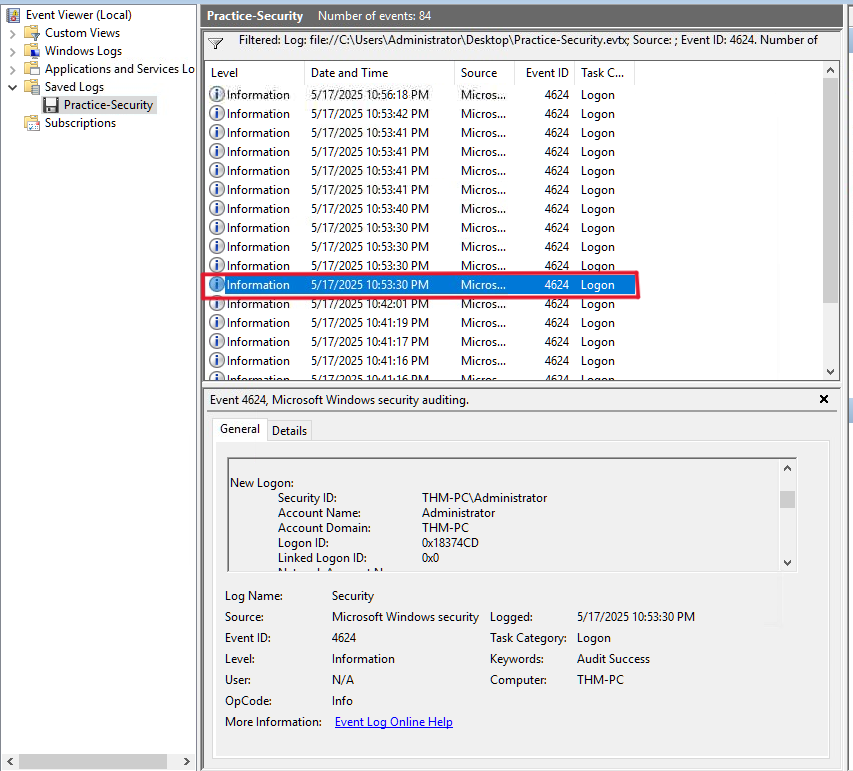
Task: Click the Event Viewer (Local) root icon
Action: 13,15
